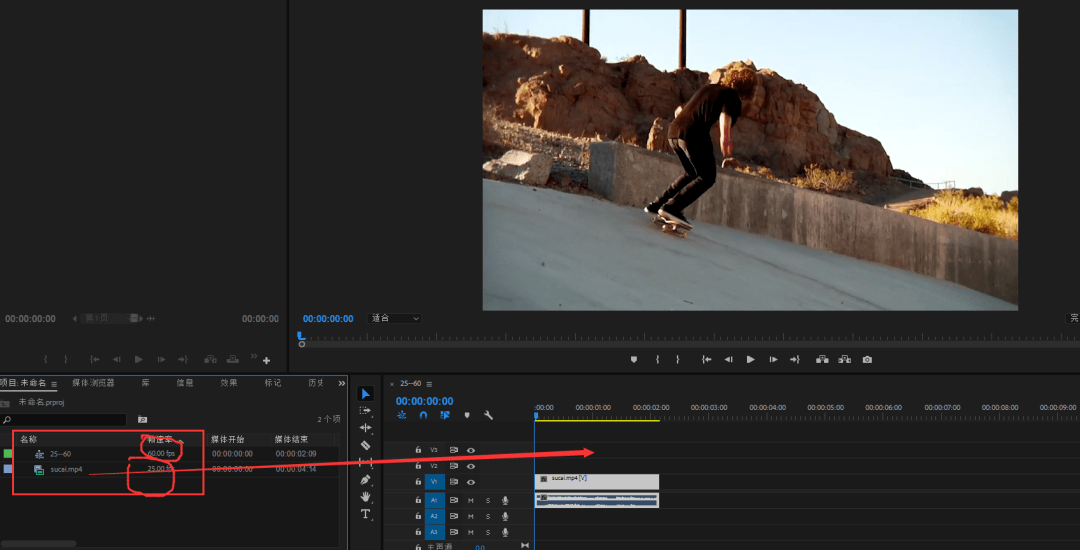Toggle linked selection in timeline
Screen dimensions: 1080x550
point(444,415)
